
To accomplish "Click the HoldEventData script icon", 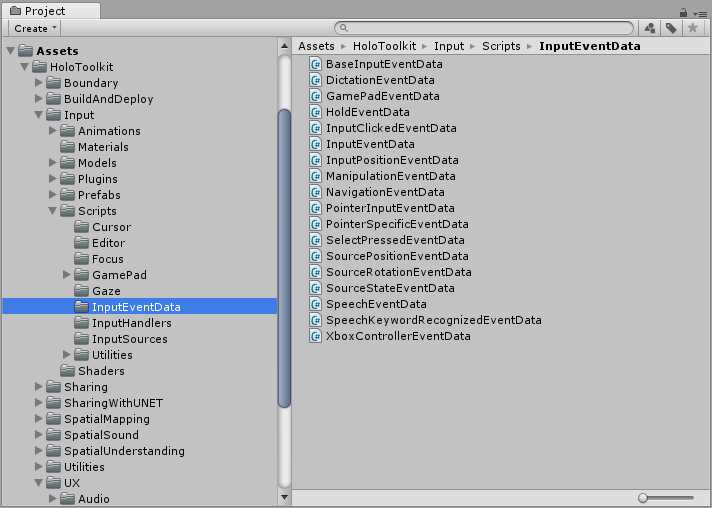I will (315, 112).
